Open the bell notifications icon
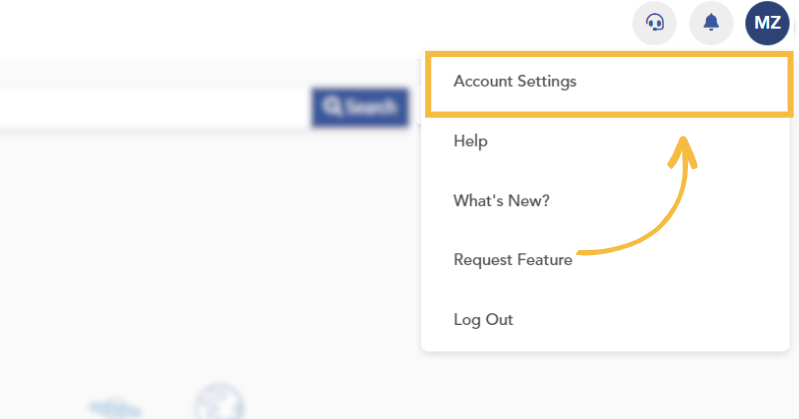The height and width of the screenshot is (419, 799). pos(711,23)
